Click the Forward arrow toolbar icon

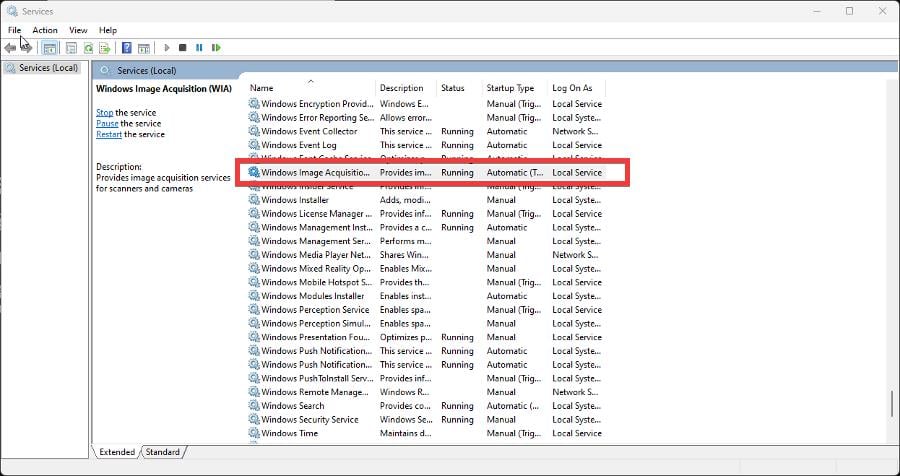[x=26, y=48]
